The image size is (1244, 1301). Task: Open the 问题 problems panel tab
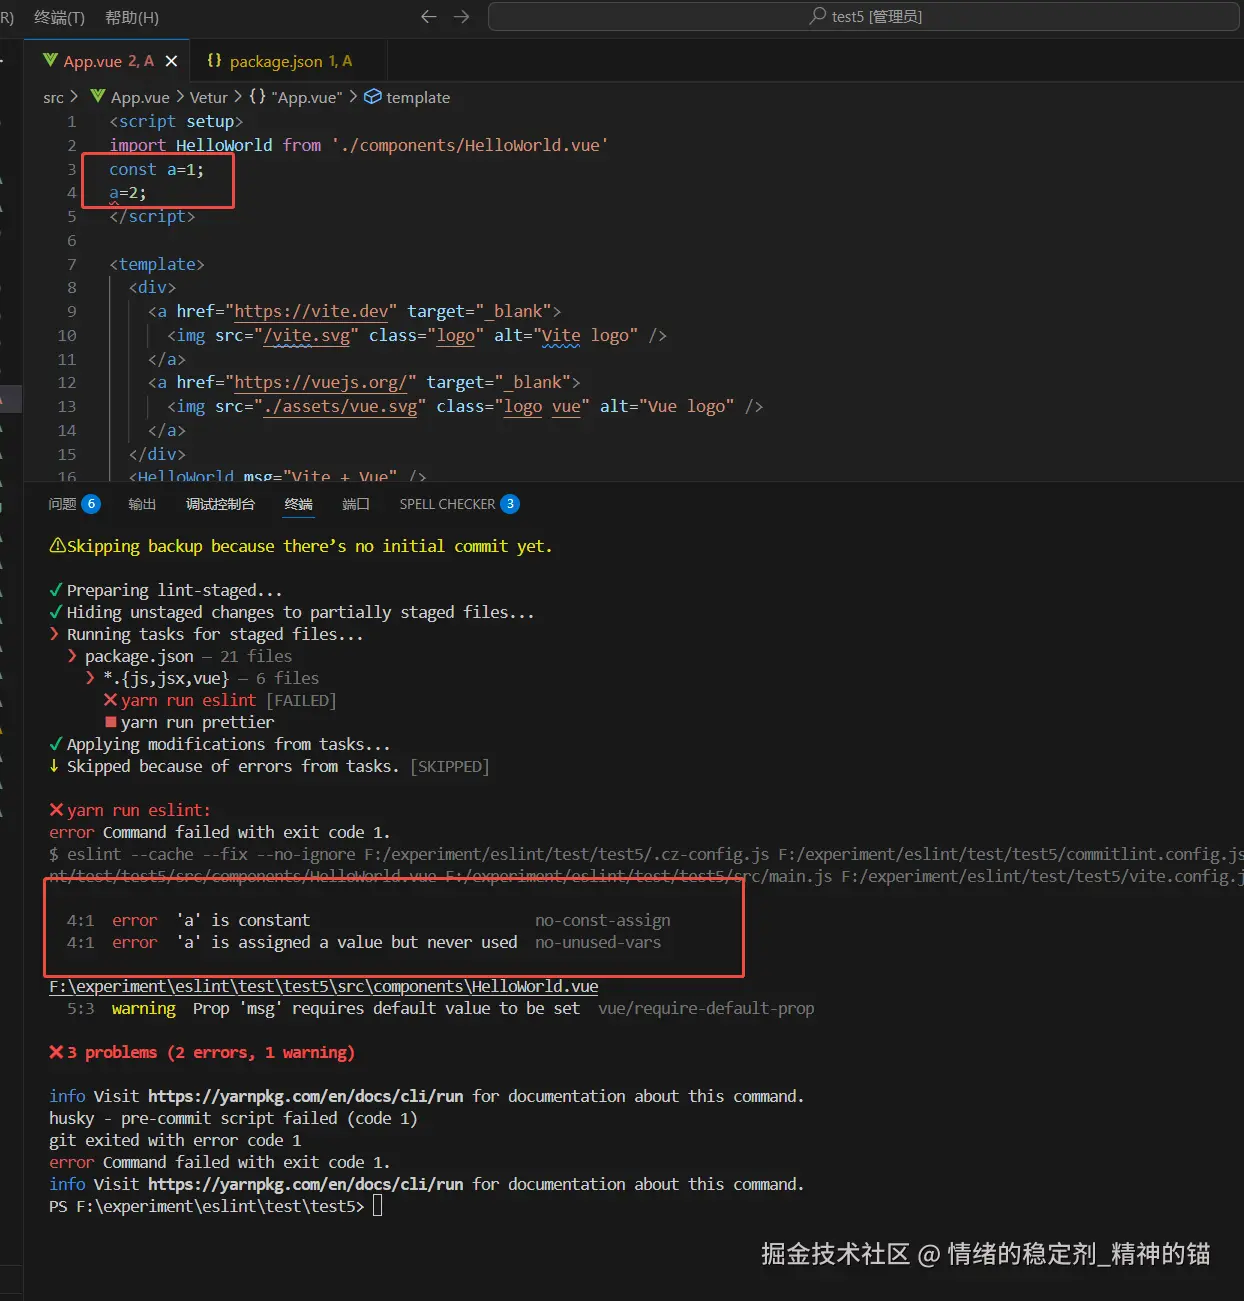[74, 504]
